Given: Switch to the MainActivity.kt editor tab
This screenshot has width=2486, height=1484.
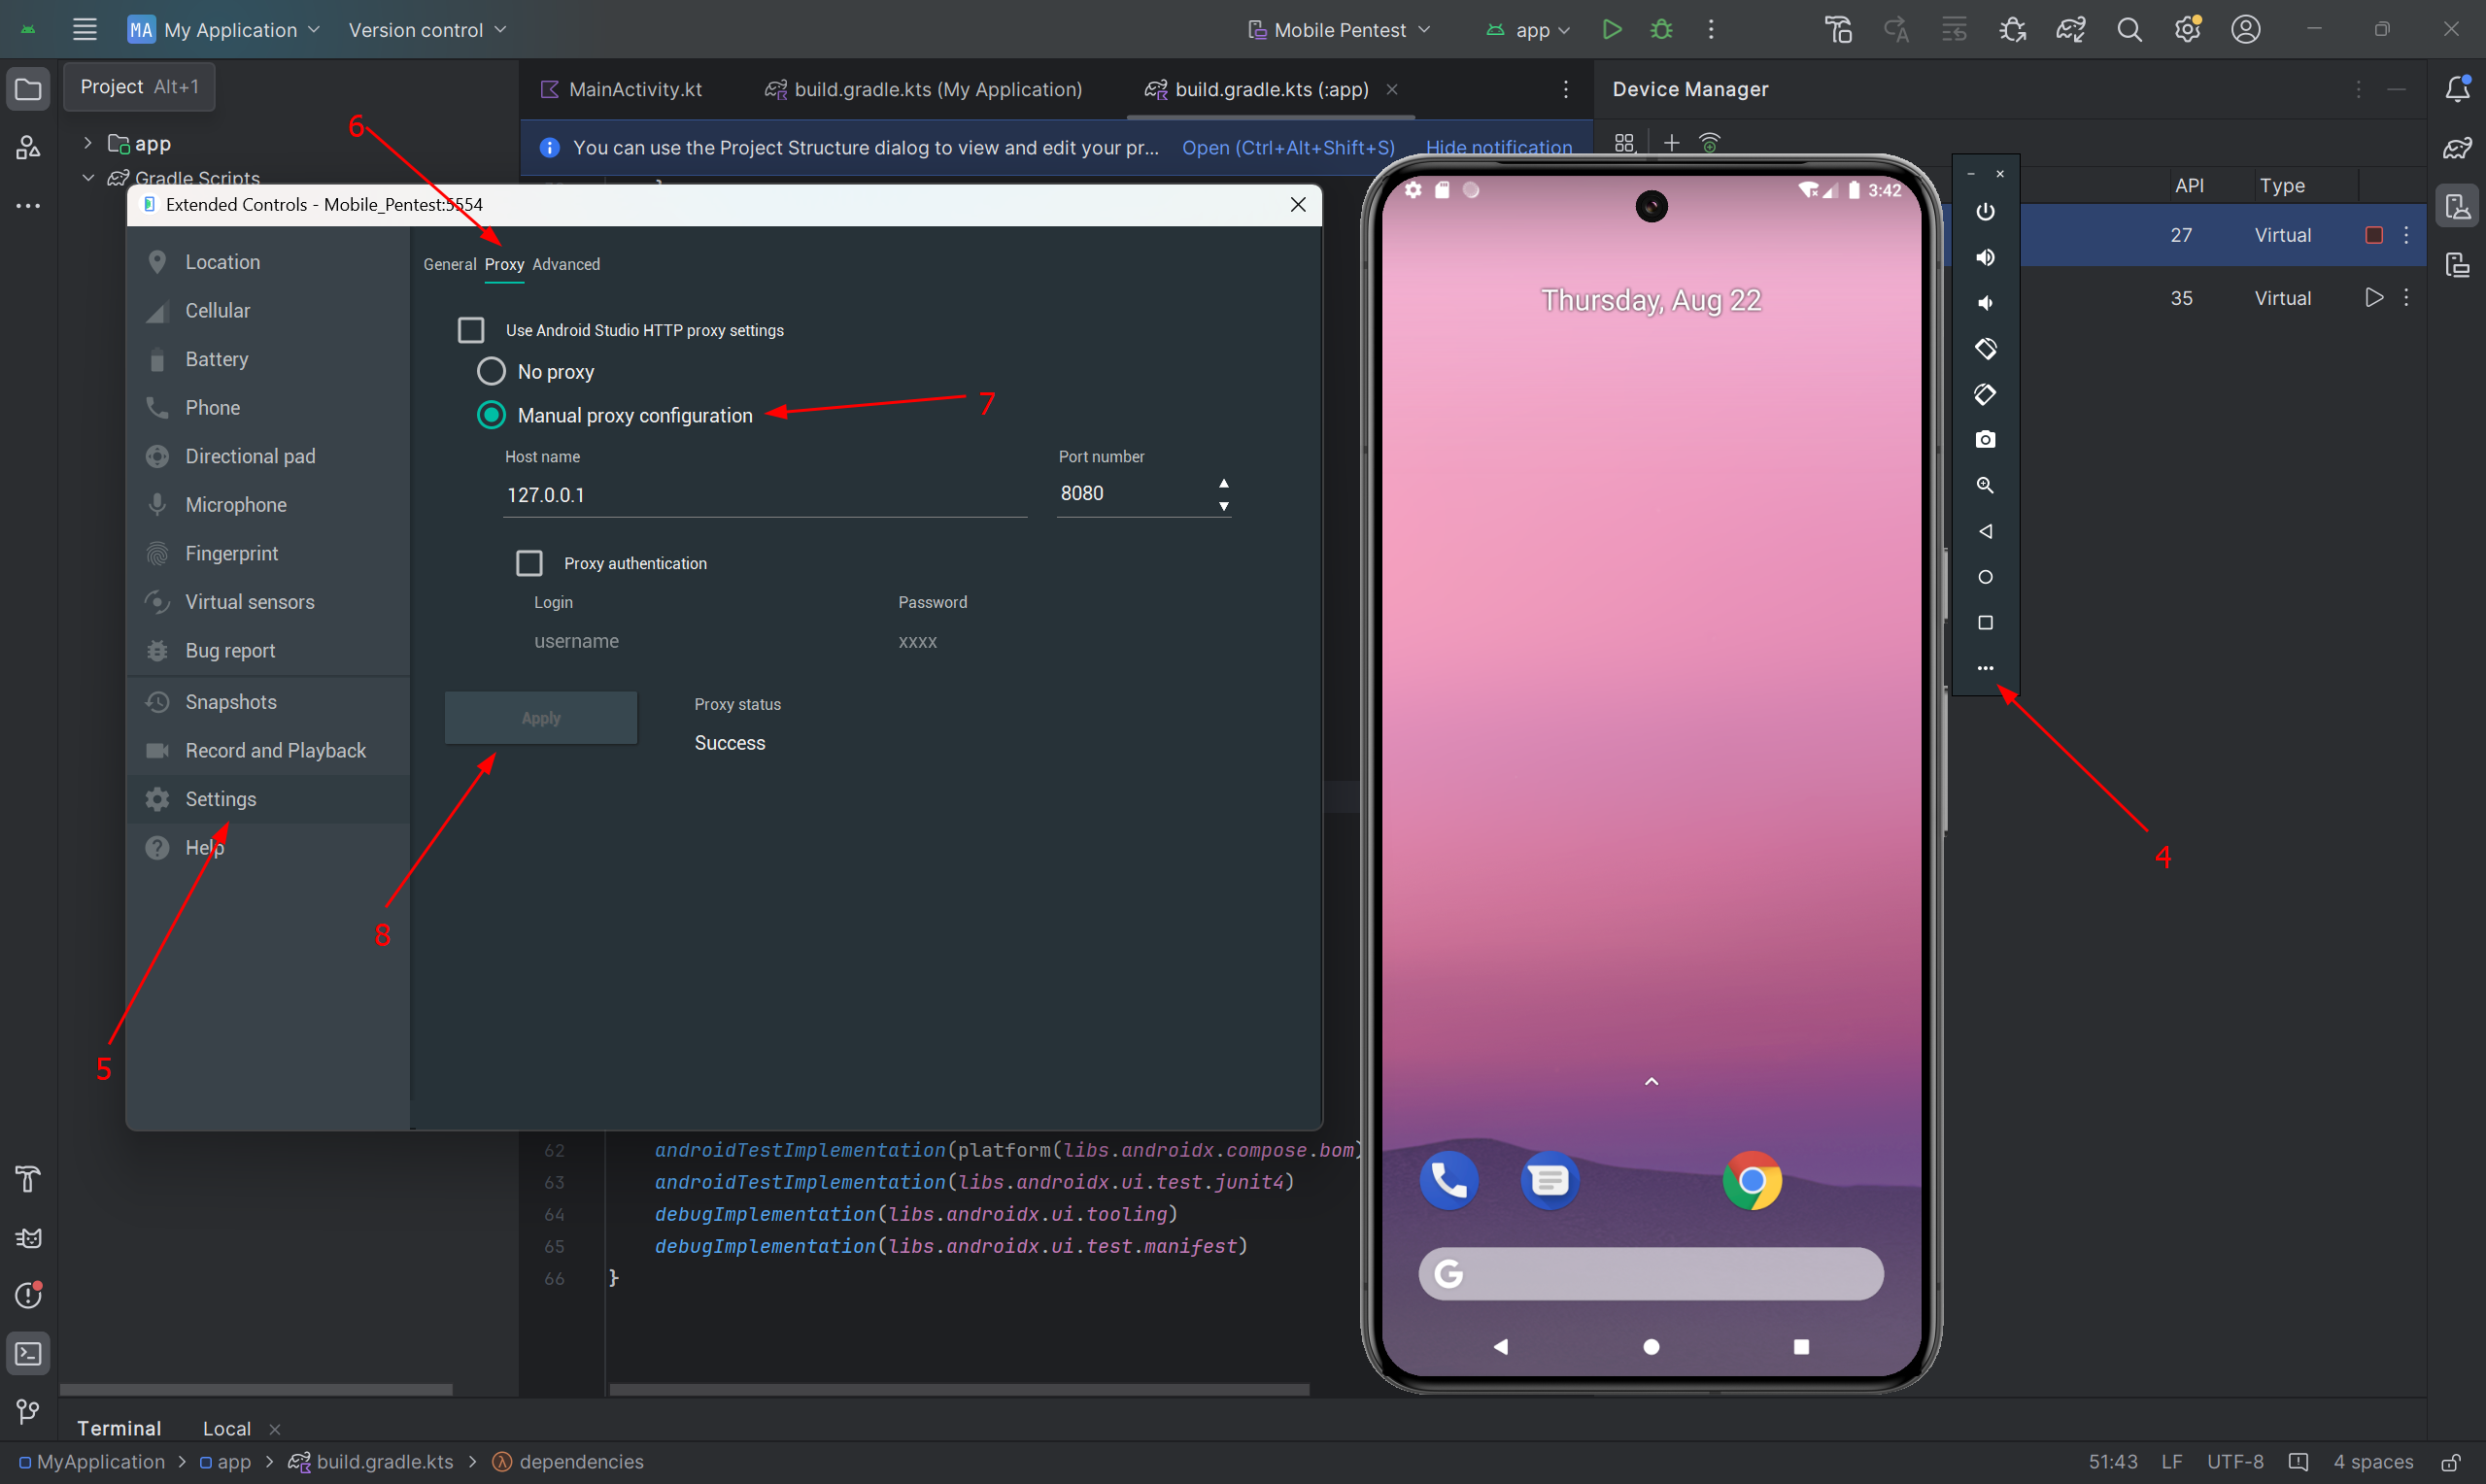Looking at the screenshot, I should coord(634,90).
